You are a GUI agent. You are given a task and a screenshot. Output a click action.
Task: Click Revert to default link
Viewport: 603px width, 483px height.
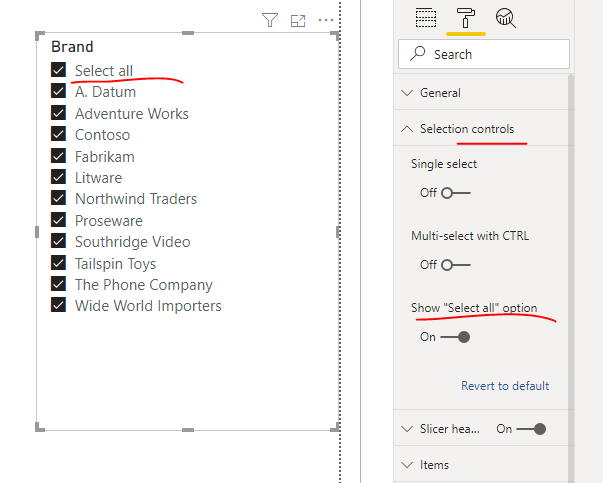coord(505,386)
